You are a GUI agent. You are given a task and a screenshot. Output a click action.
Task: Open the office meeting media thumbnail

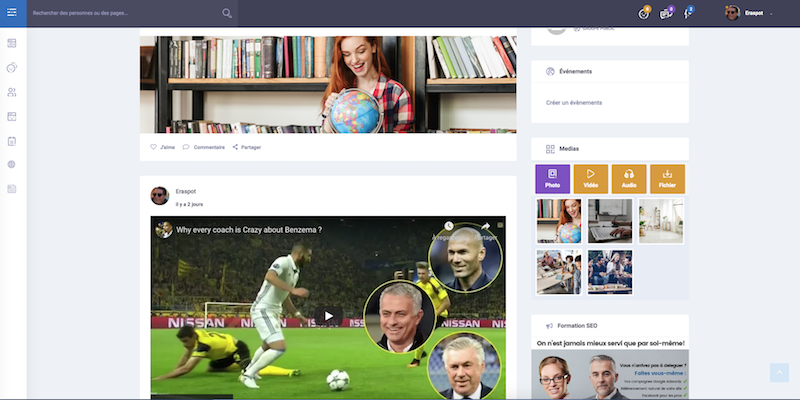pos(559,272)
